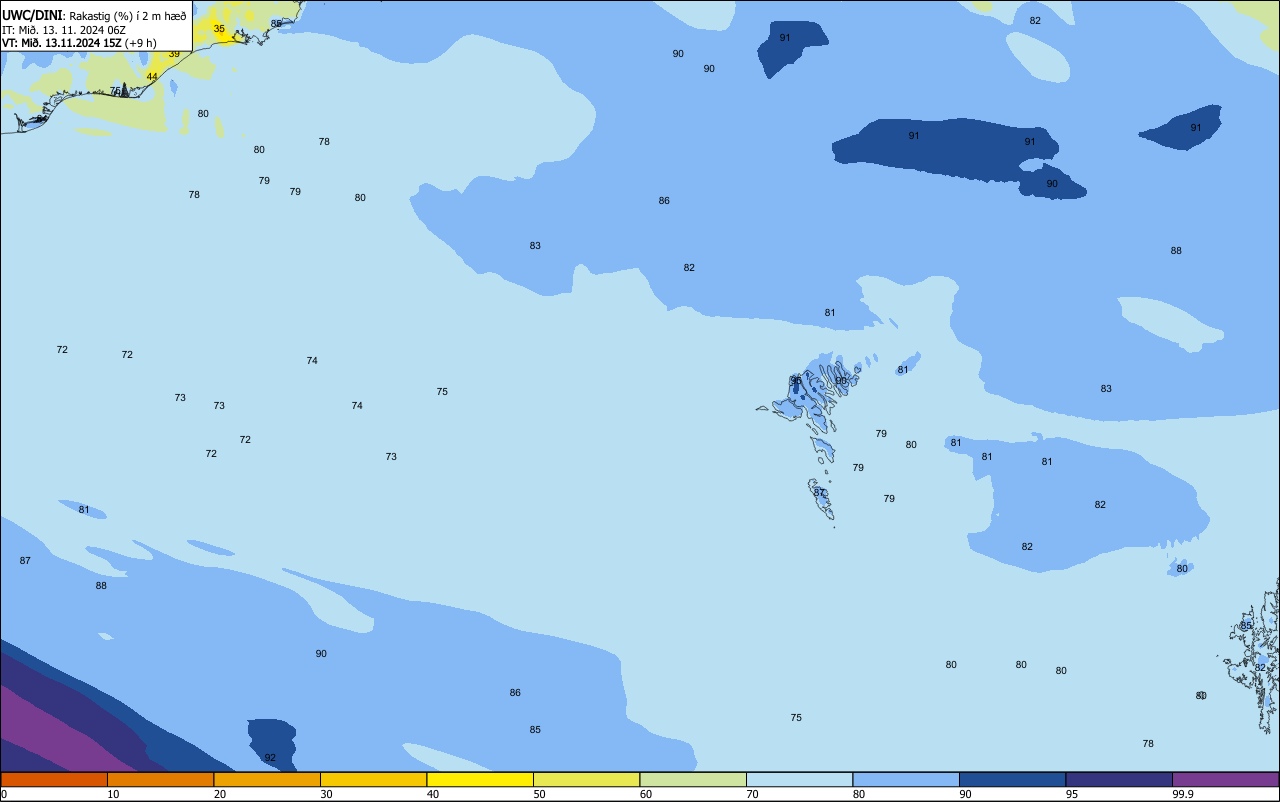Viewport: 1280px width, 802px height.
Task: Click the humidity value 39 on the map
Action: (x=174, y=54)
